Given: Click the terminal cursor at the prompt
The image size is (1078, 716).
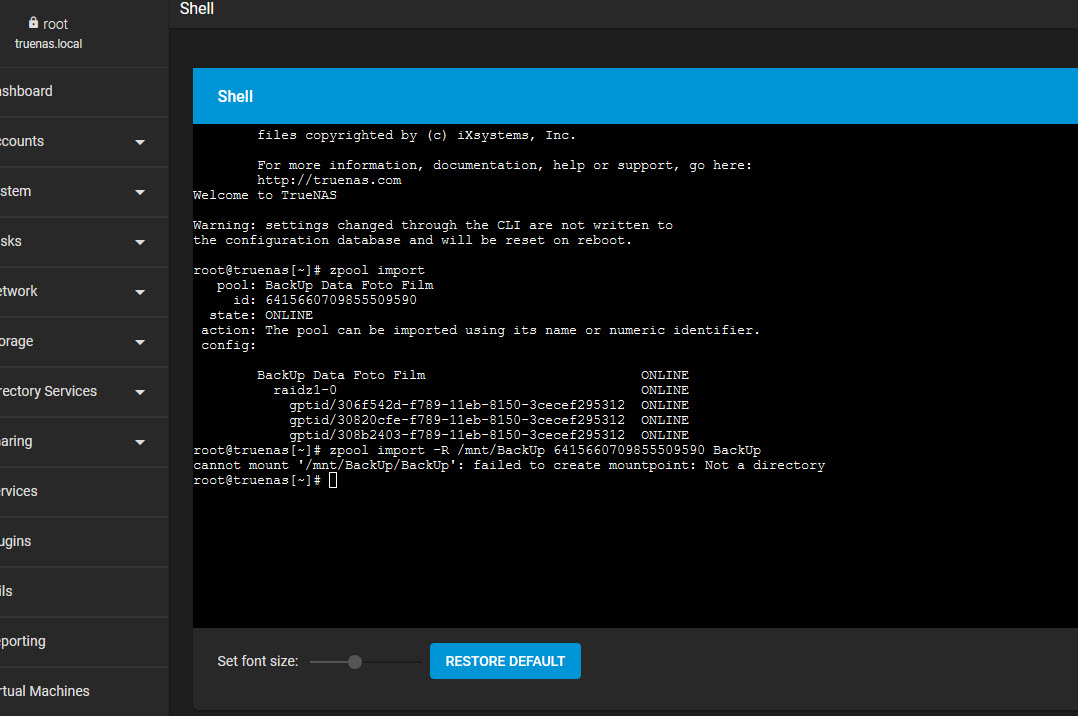Looking at the screenshot, I should [333, 480].
